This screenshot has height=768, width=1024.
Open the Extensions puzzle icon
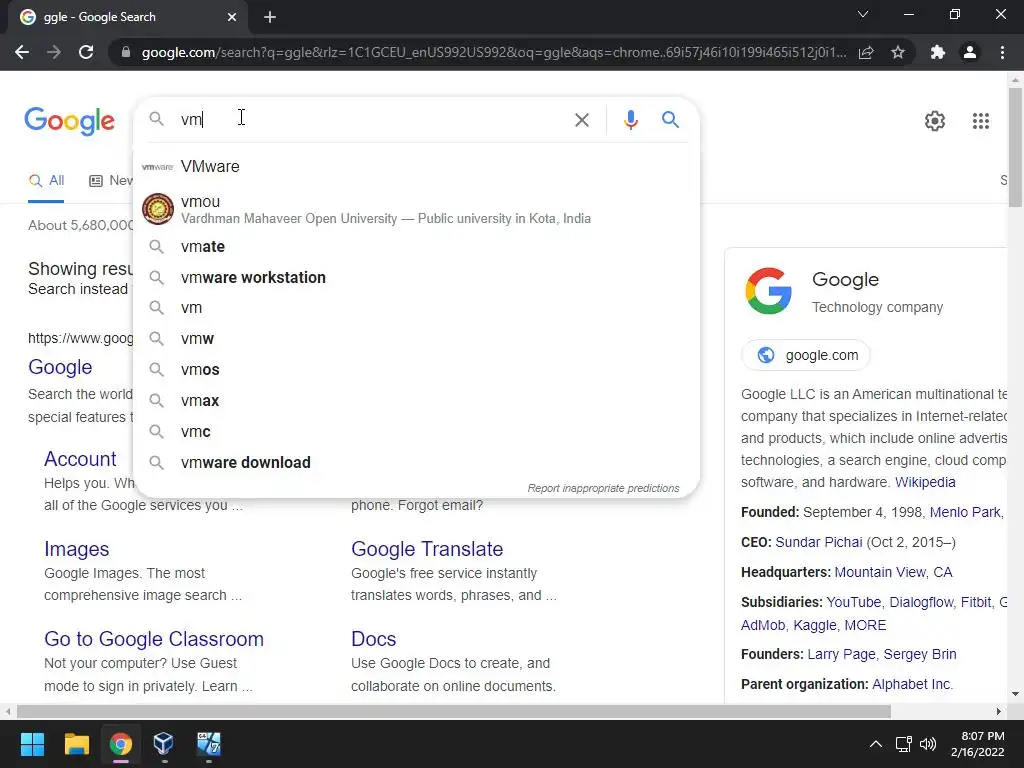[938, 52]
